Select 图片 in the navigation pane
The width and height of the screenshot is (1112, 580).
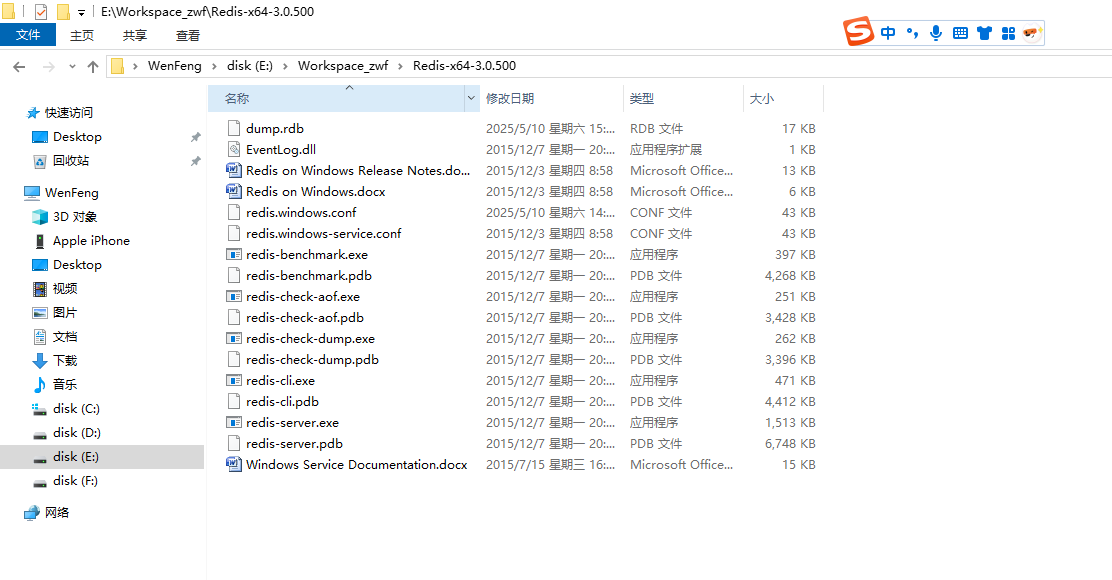pyautogui.click(x=65, y=313)
